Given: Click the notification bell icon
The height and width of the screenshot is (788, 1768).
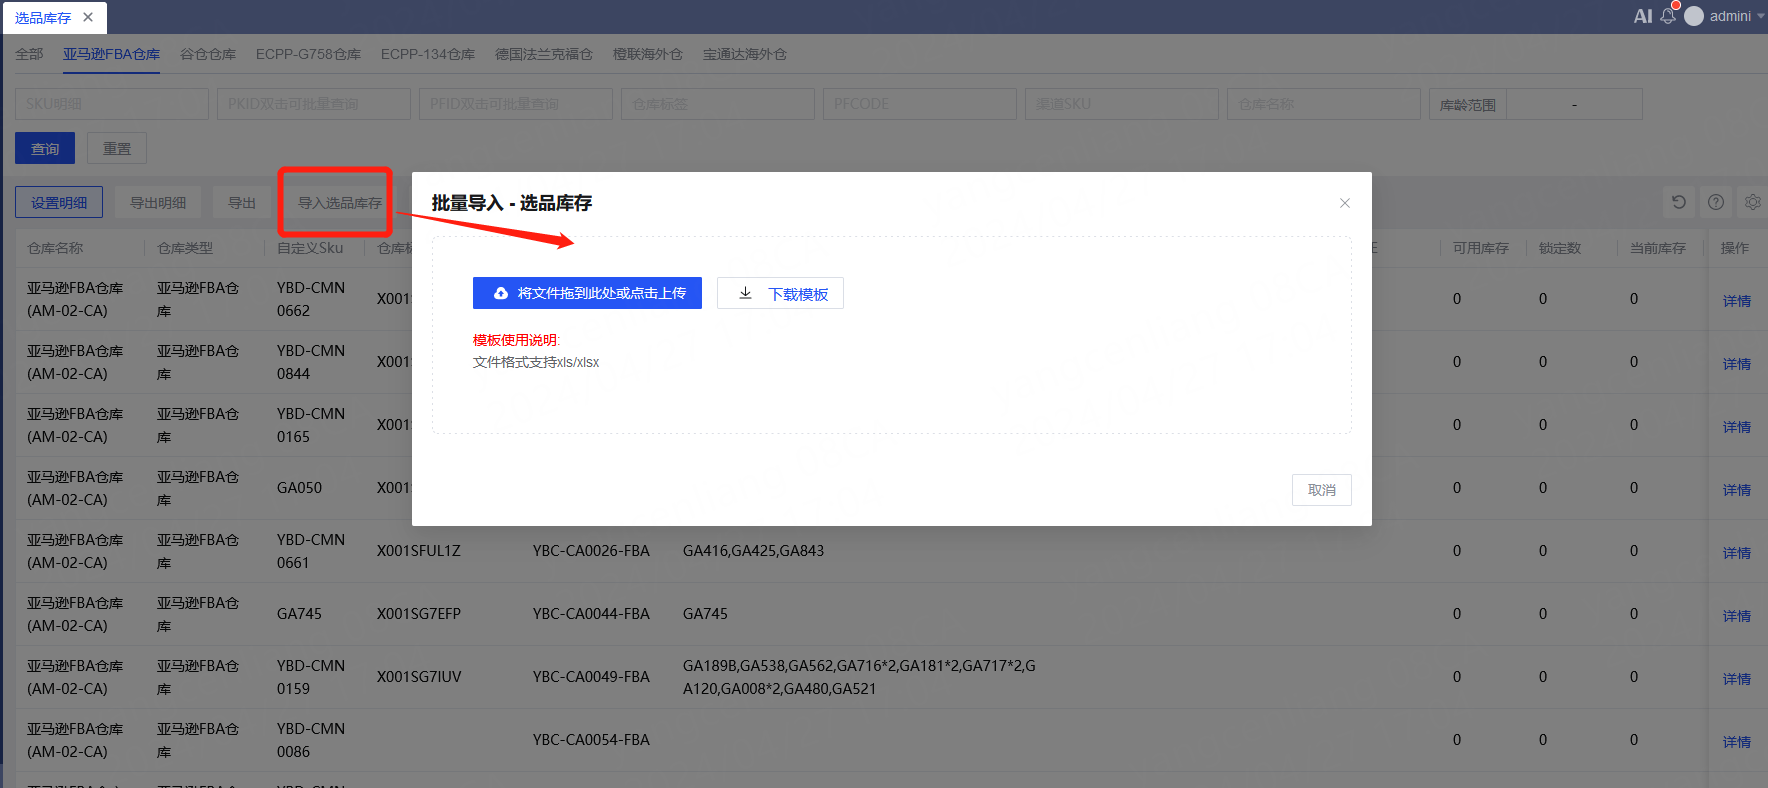Looking at the screenshot, I should coord(1667,16).
